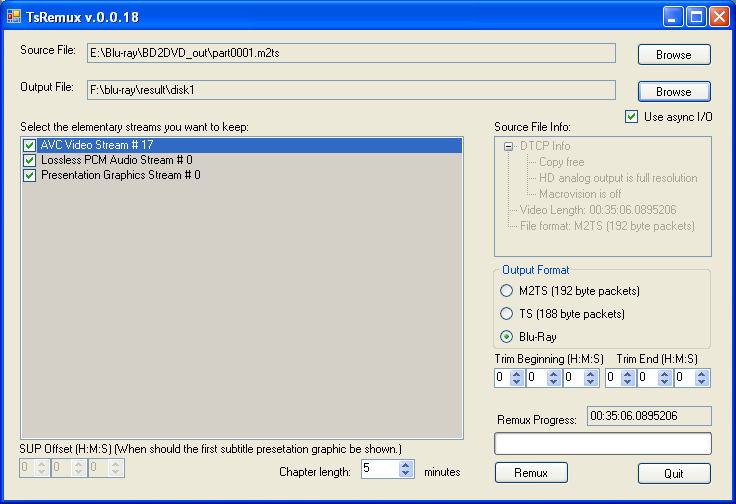Click the Chapter length value field
This screenshot has height=504, width=736.
point(381,469)
